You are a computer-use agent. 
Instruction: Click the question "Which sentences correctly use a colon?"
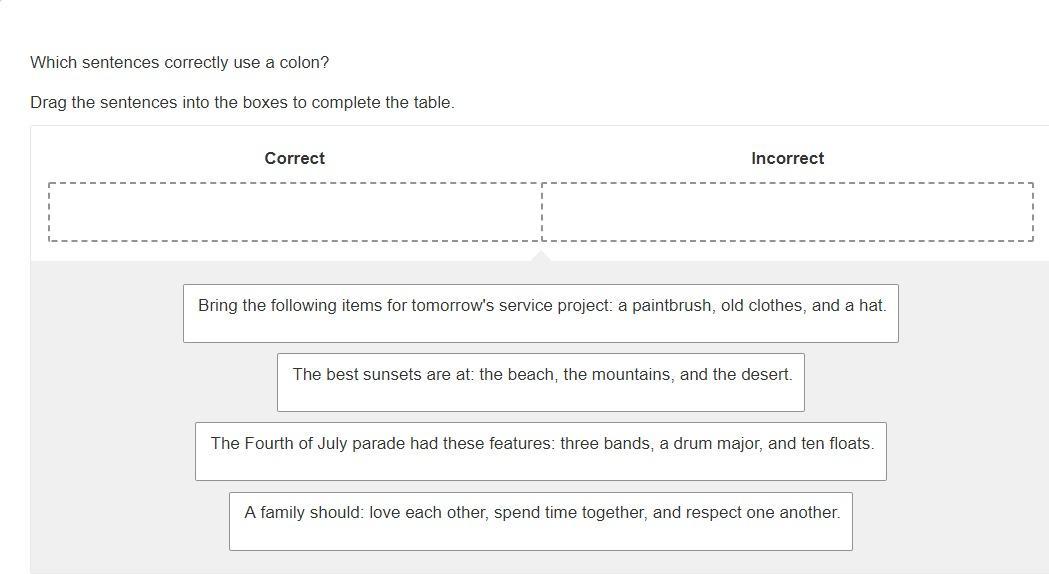click(179, 62)
